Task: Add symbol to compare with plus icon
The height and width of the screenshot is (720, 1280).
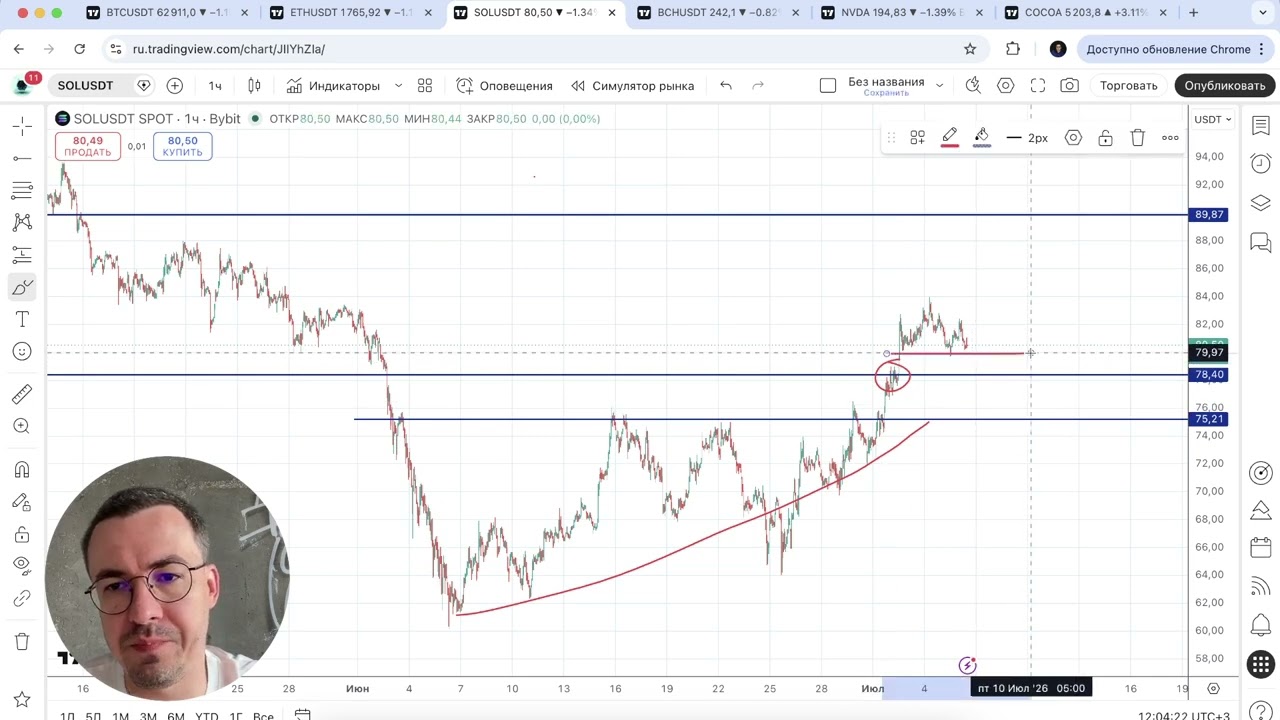Action: (175, 85)
